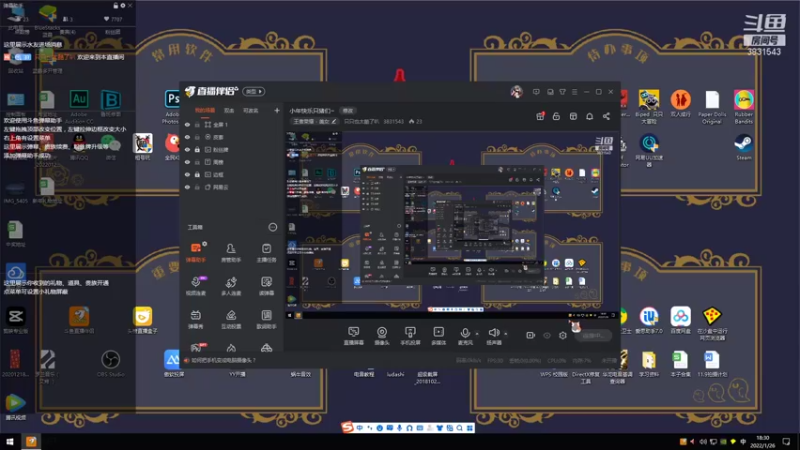
Task: Open the notification bell in companion window
Action: point(589,116)
